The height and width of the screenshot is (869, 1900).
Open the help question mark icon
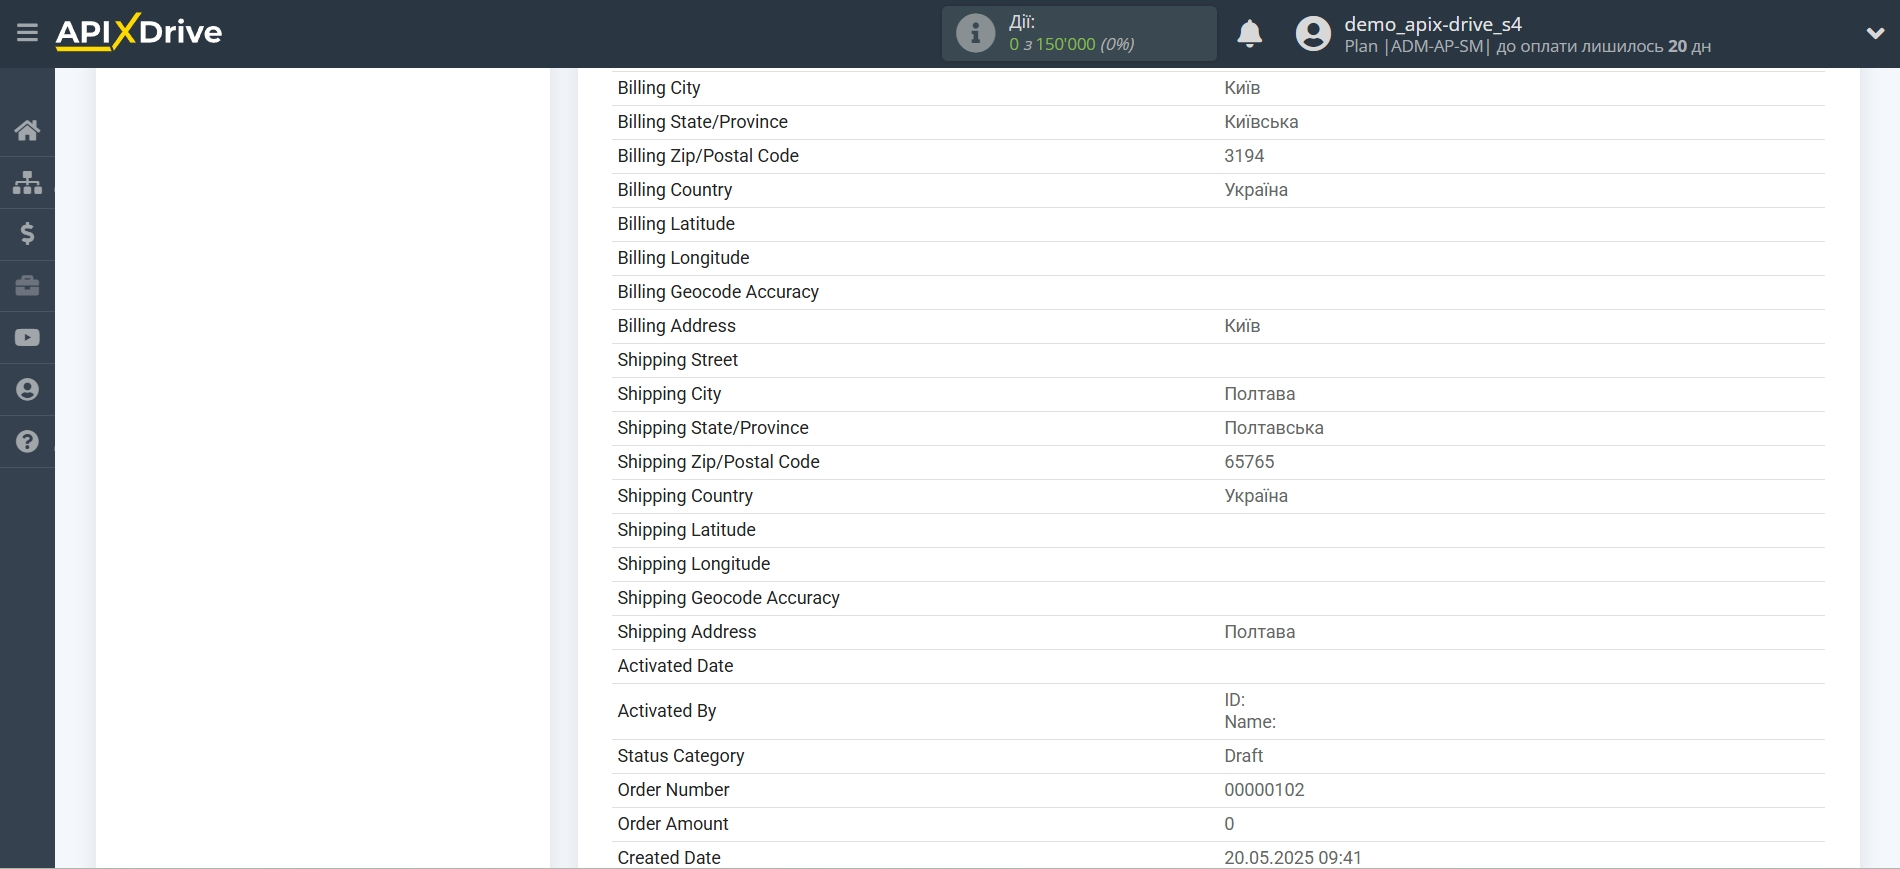coord(27,442)
